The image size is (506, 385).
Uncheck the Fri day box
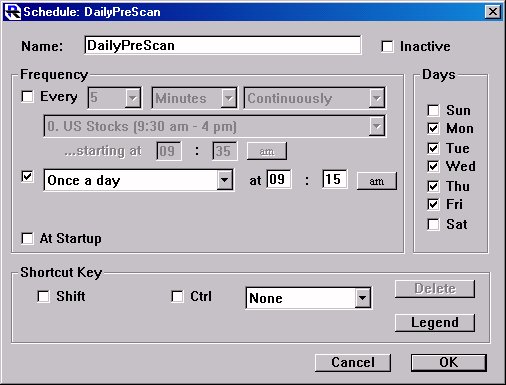(x=433, y=204)
